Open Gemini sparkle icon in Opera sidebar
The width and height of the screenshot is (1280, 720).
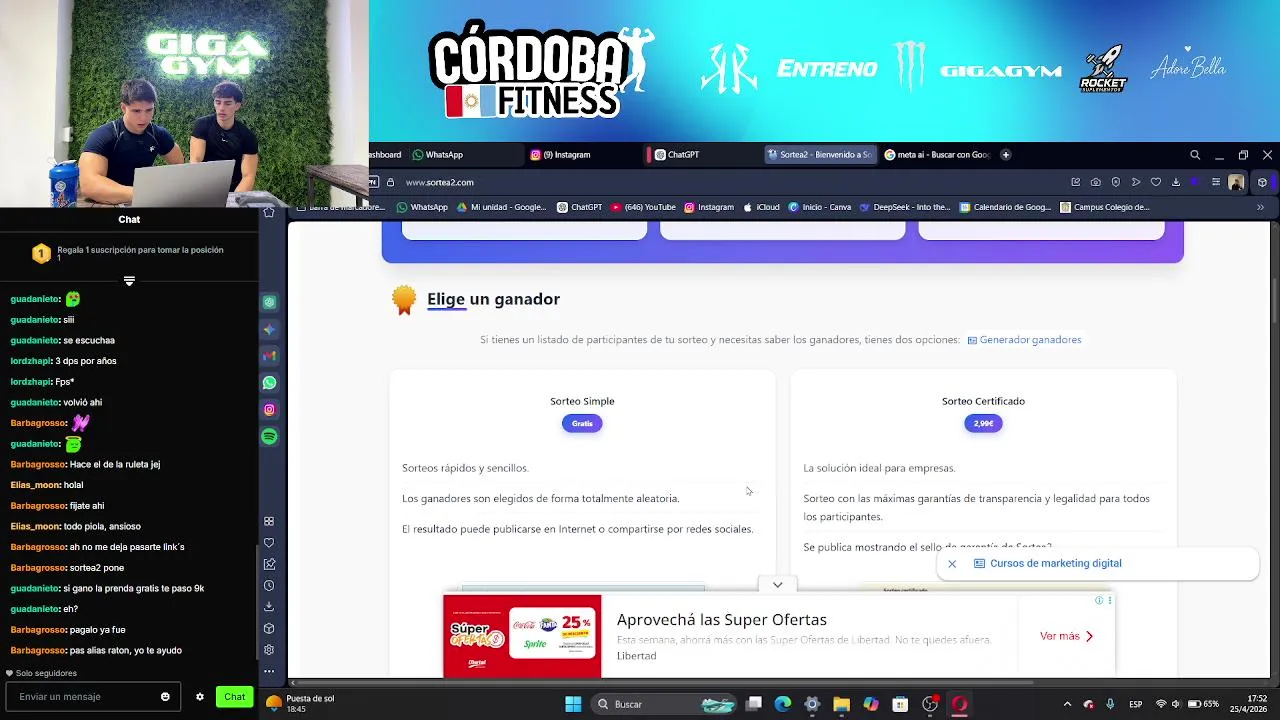(x=269, y=329)
